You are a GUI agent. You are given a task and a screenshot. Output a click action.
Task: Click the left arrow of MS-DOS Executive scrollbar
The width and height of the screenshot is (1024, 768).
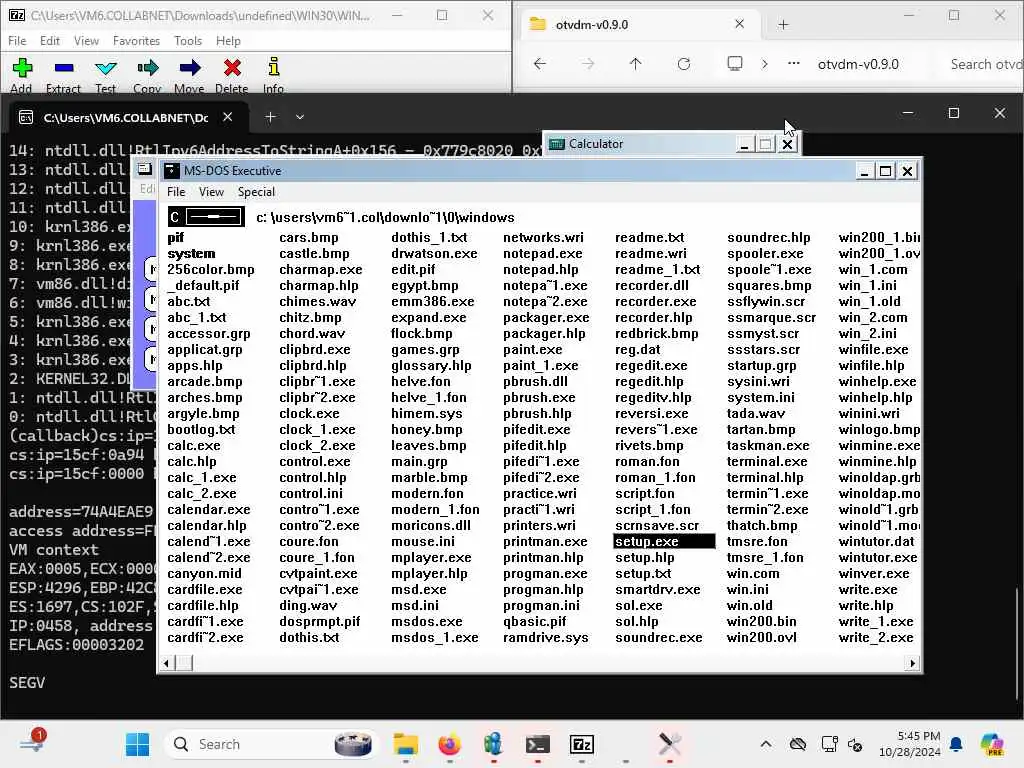[167, 664]
